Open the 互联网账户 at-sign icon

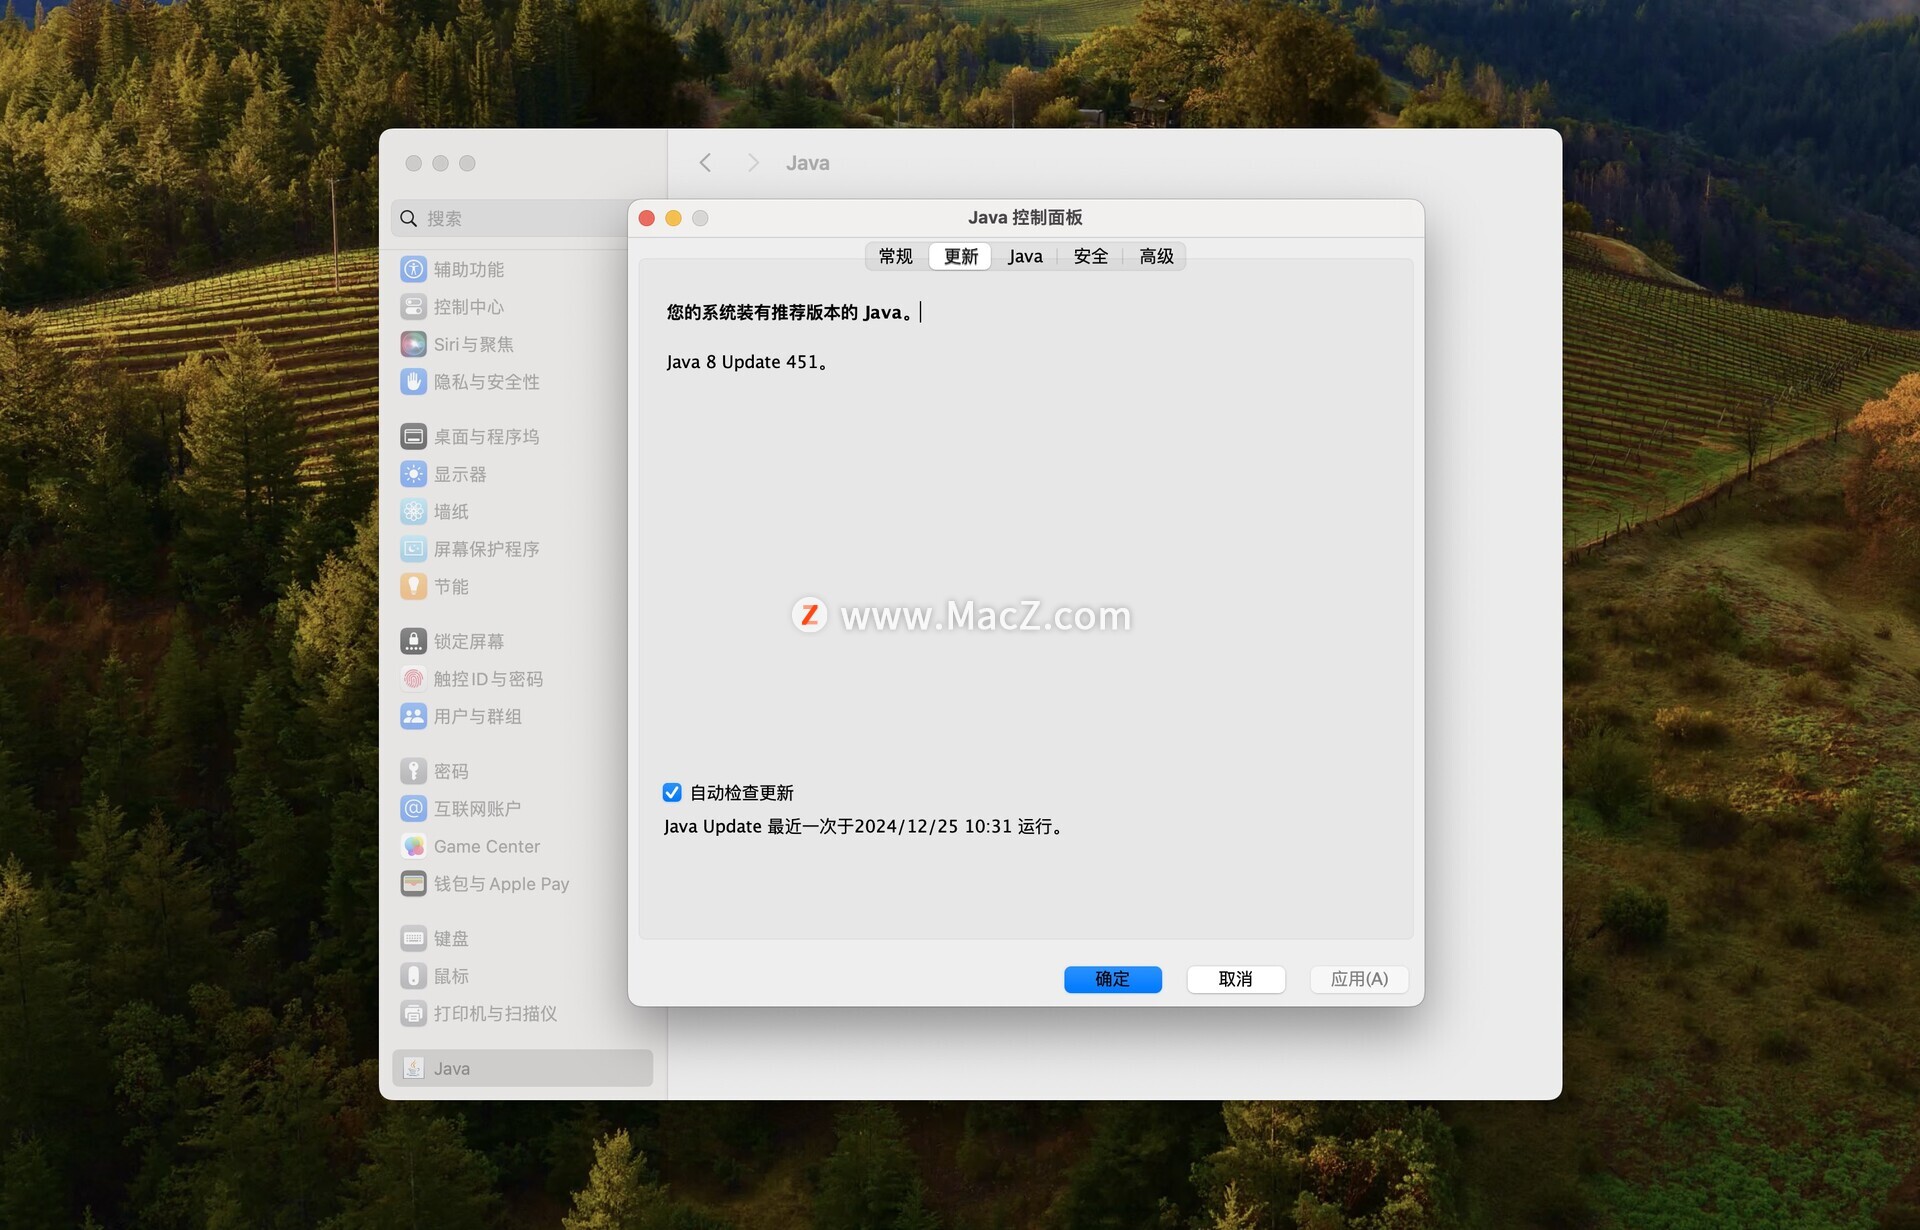[x=413, y=809]
